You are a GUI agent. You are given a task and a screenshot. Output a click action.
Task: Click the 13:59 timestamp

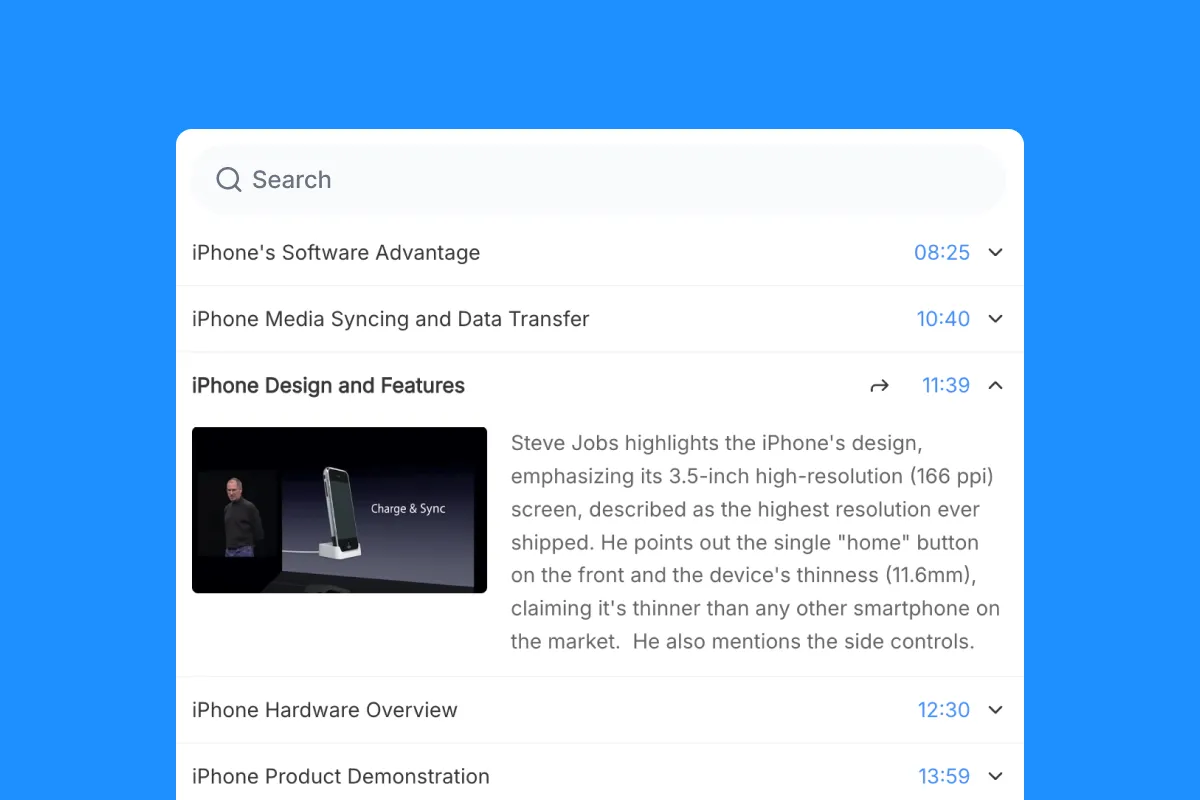click(x=943, y=776)
